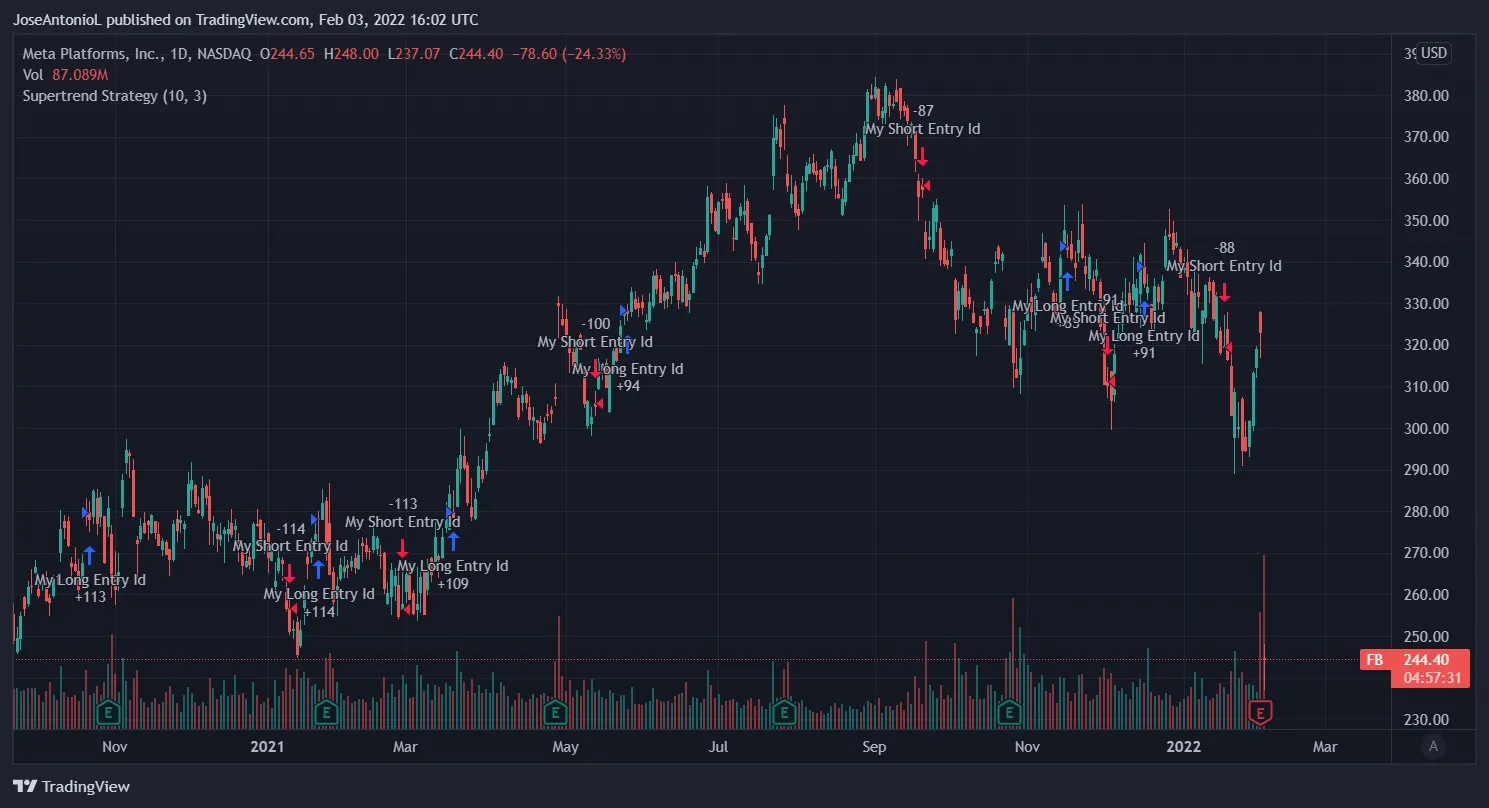1489x808 pixels.
Task: Click the 230.00 price axis label
Action: pos(1426,720)
